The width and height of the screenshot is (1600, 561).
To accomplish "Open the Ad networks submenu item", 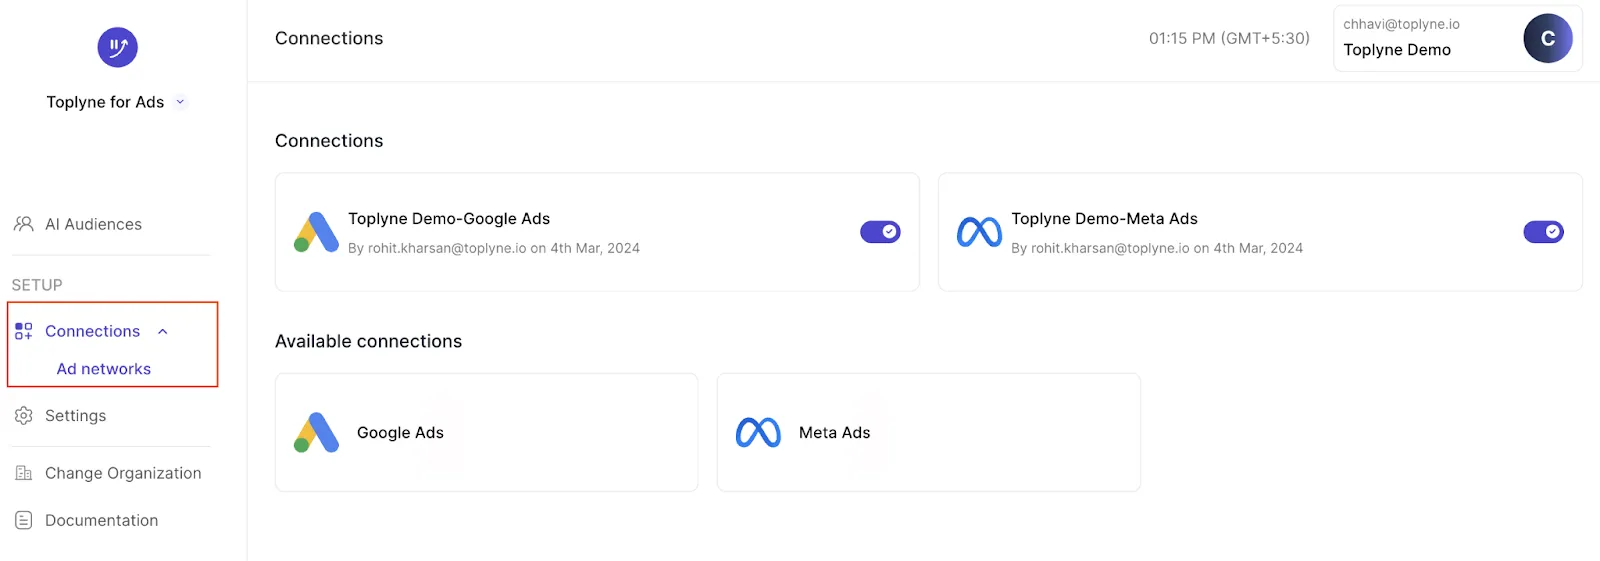I will pyautogui.click(x=104, y=369).
